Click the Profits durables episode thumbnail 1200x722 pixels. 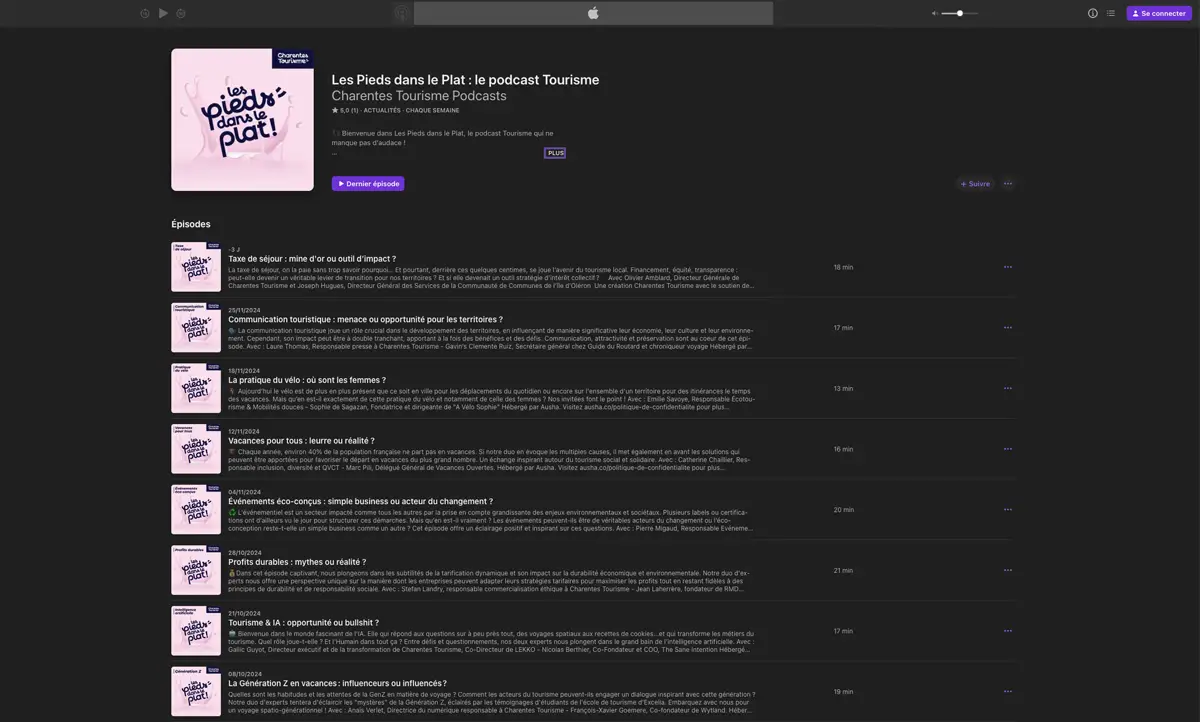[196, 570]
